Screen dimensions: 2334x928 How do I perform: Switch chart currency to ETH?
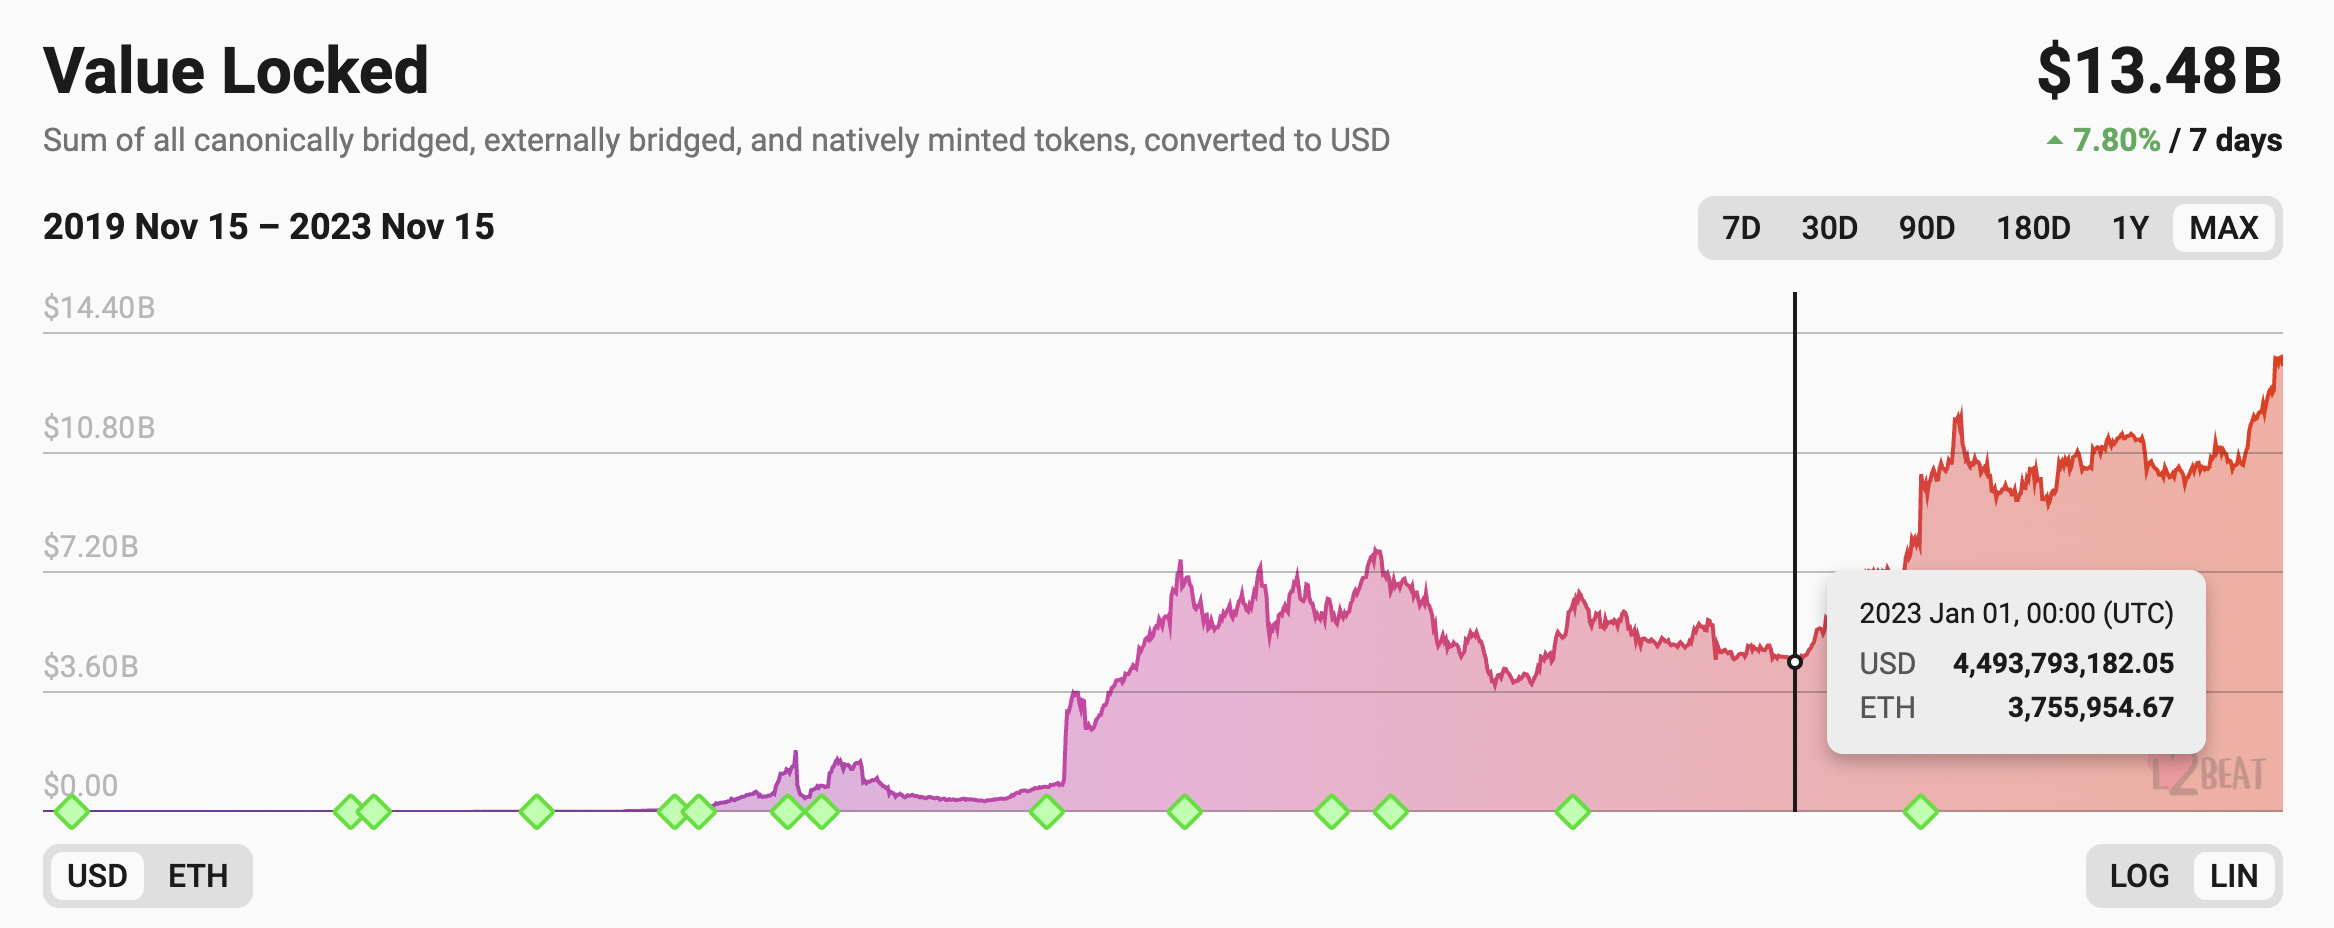(198, 876)
